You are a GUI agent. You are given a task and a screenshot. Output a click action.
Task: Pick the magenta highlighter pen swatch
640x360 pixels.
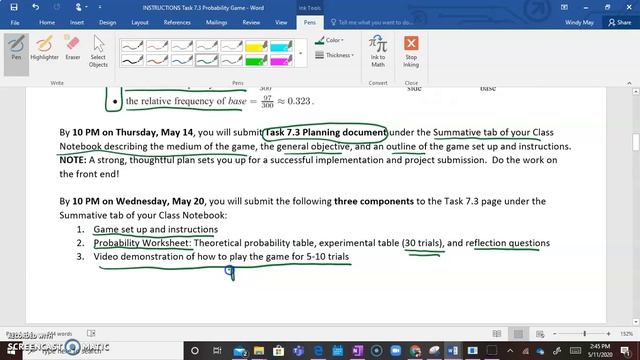pos(281,60)
